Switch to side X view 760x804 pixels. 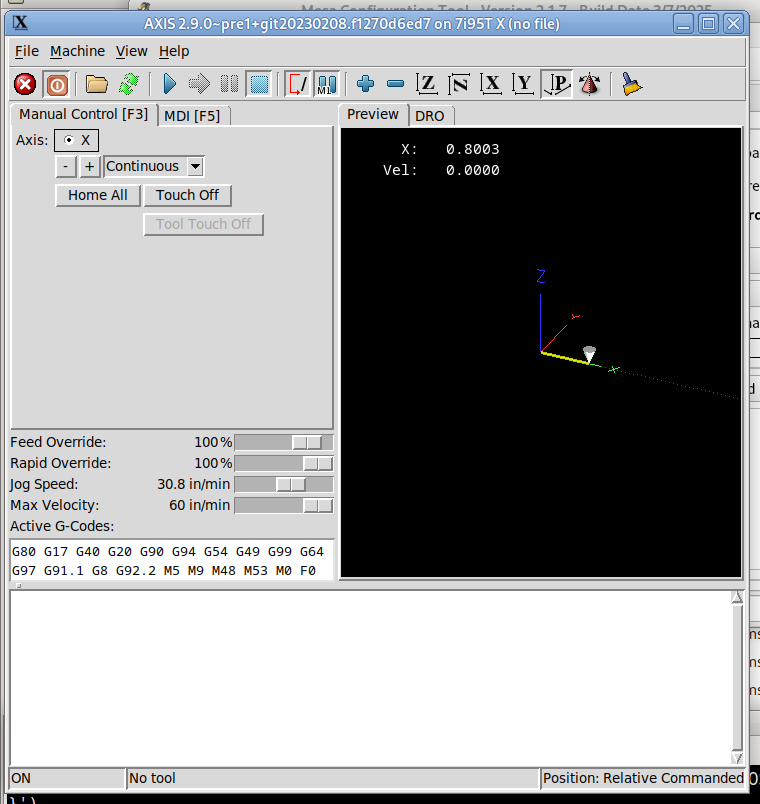click(x=491, y=84)
